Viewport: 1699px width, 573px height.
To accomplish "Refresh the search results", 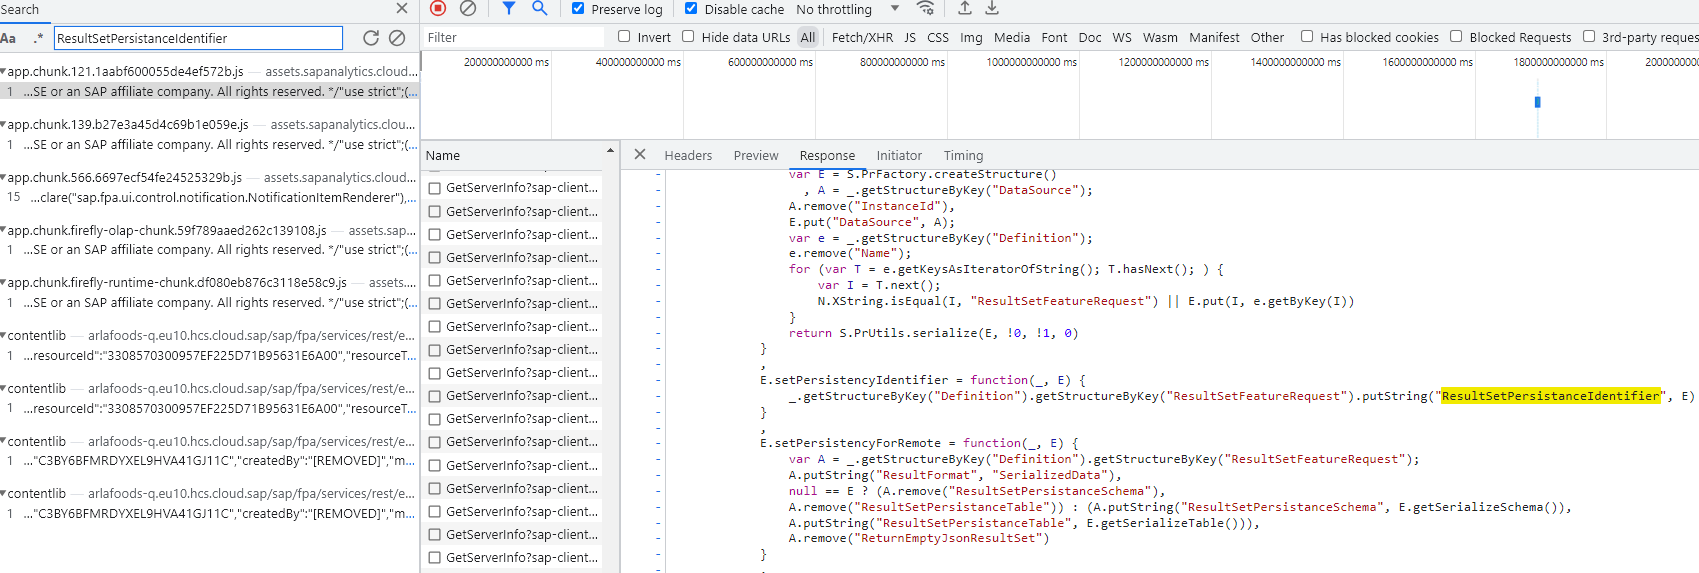I will click(x=371, y=38).
